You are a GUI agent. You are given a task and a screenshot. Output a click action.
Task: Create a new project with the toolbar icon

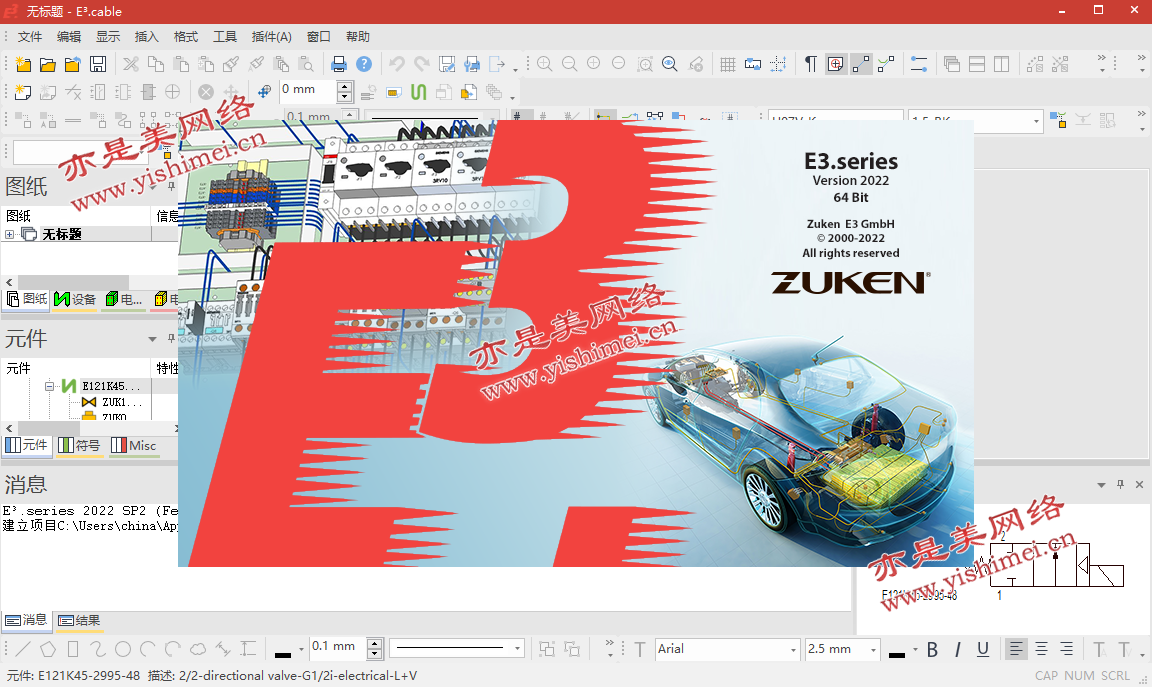(24, 65)
